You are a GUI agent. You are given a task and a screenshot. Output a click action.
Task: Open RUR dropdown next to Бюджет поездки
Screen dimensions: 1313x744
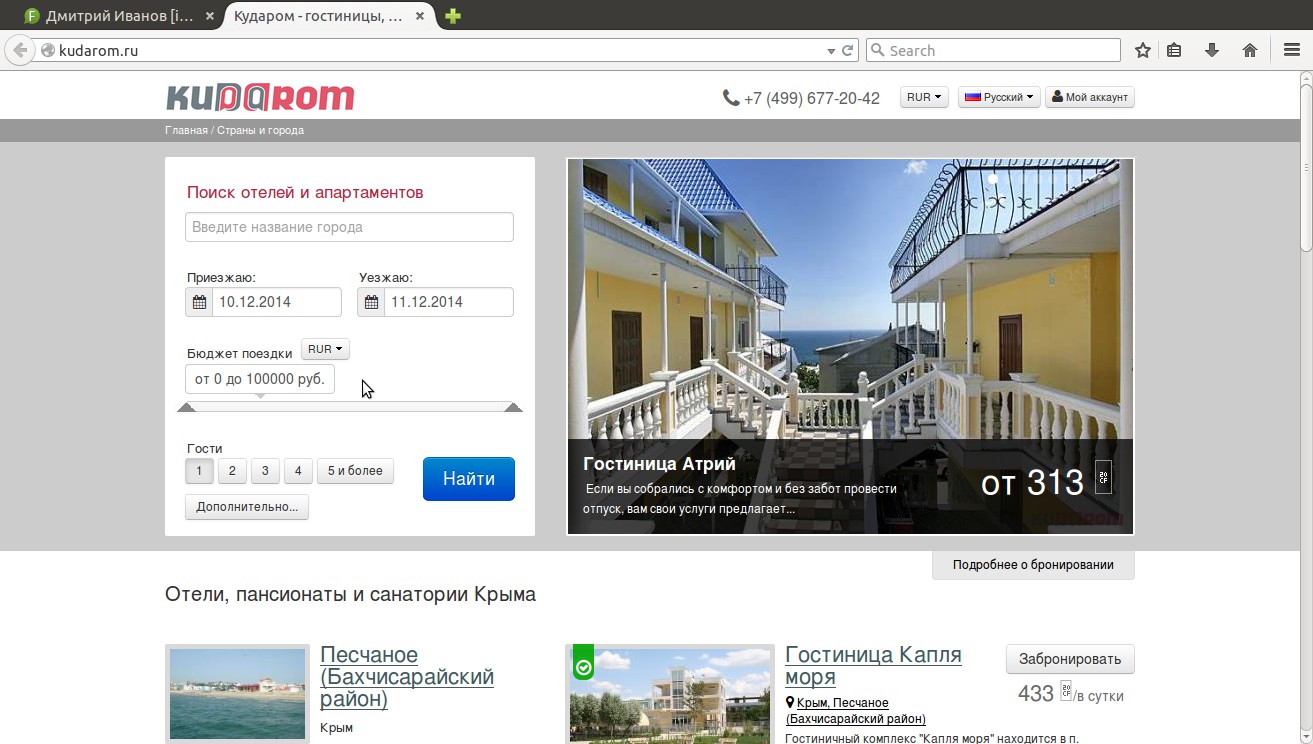click(x=325, y=349)
